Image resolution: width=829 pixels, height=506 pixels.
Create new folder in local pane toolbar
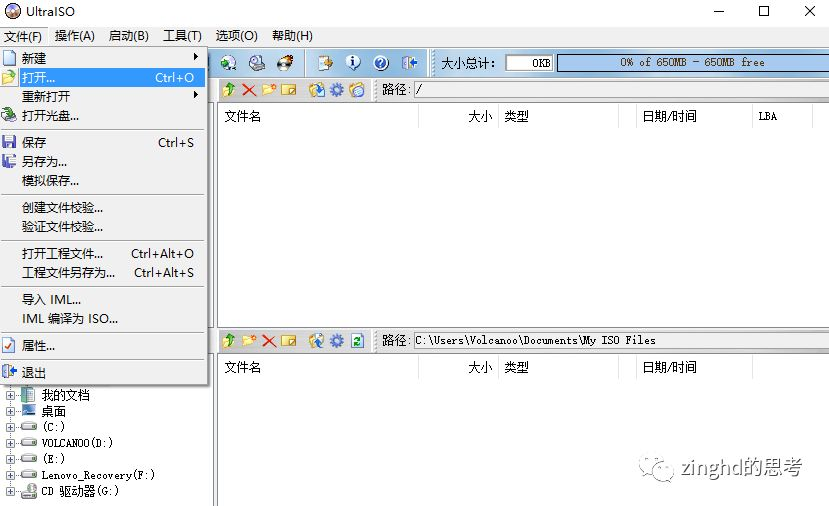[249, 341]
